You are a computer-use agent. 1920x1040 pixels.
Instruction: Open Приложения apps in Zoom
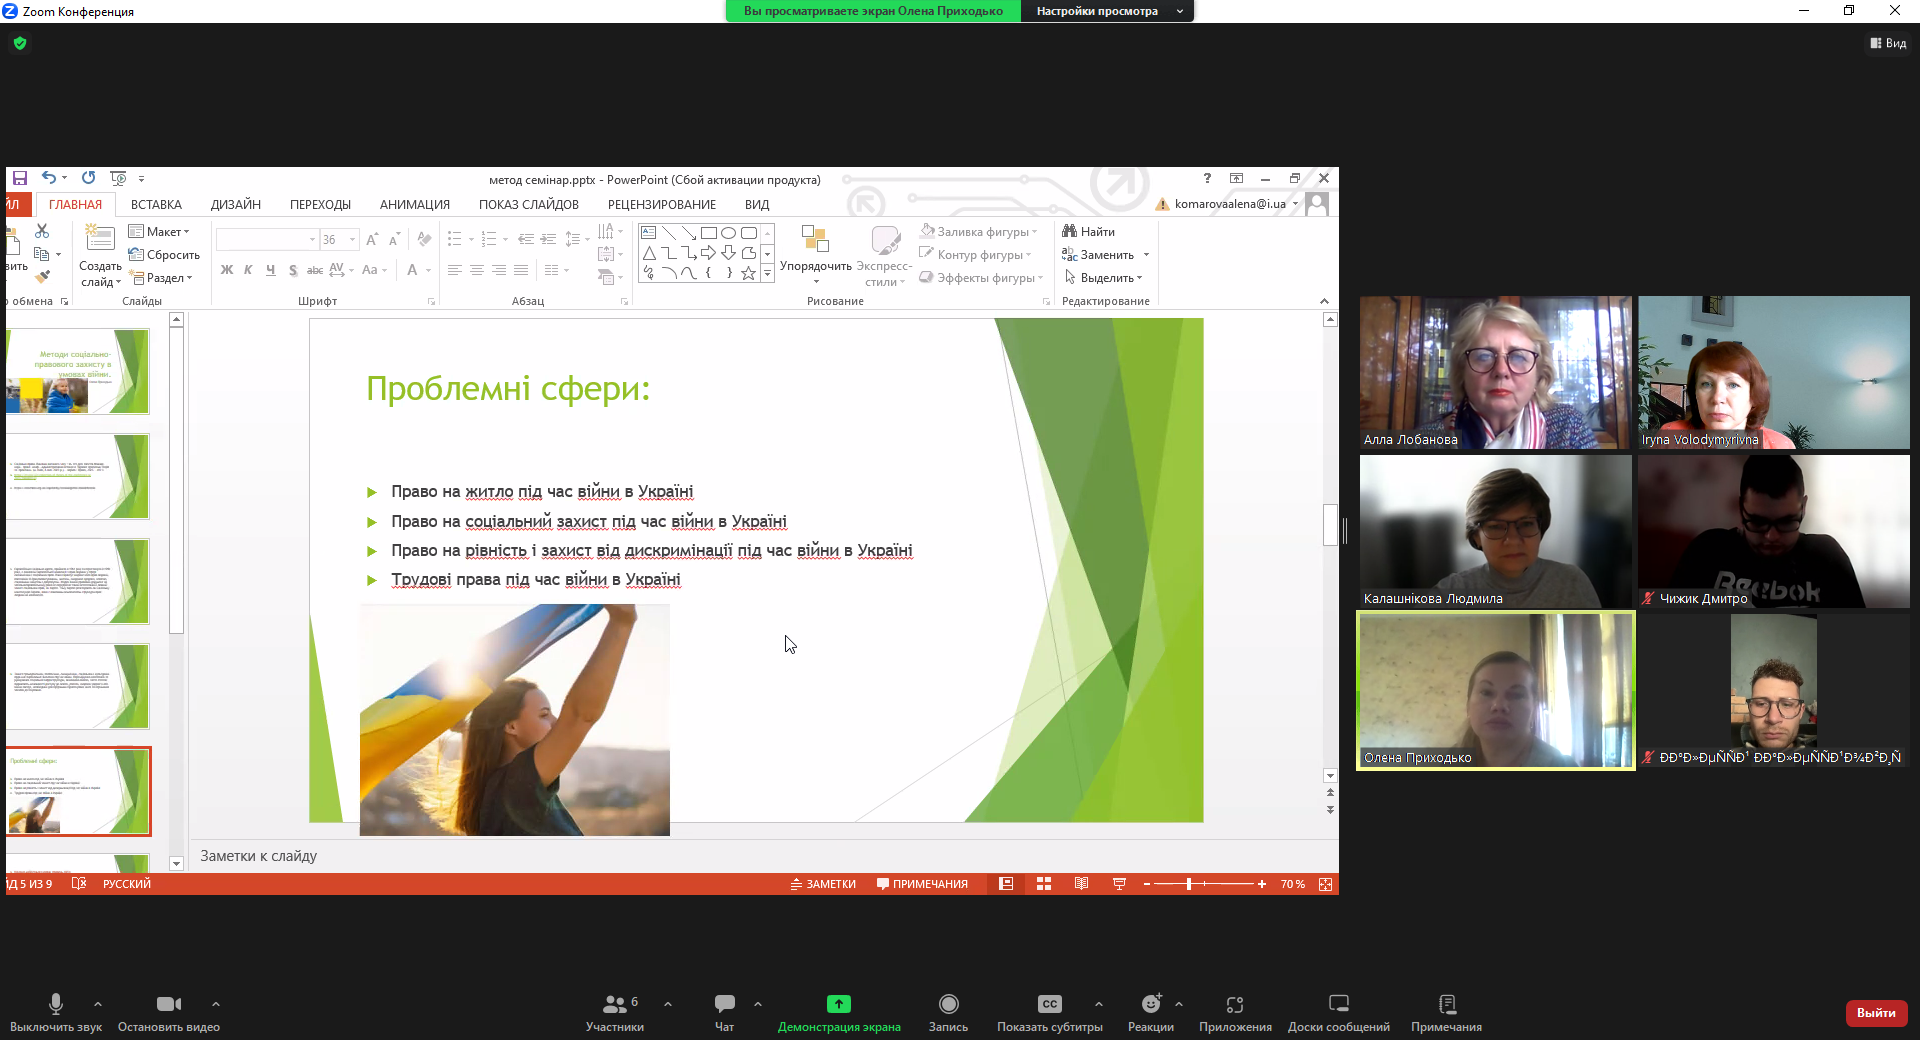[1235, 1012]
